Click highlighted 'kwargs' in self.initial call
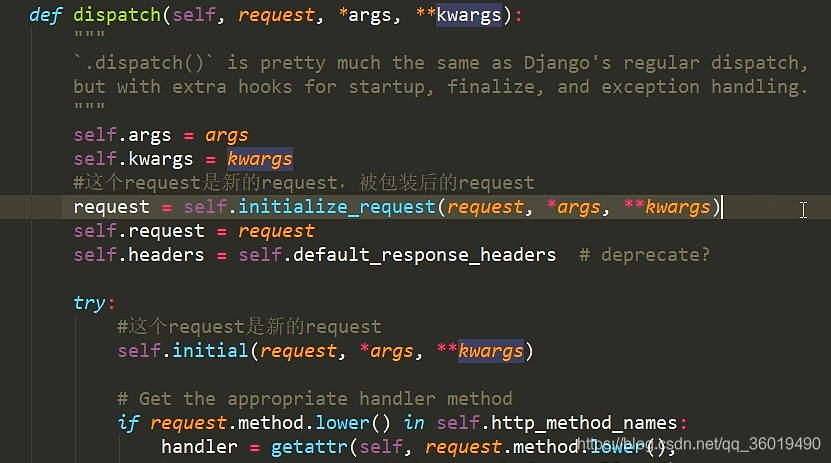 click(491, 351)
